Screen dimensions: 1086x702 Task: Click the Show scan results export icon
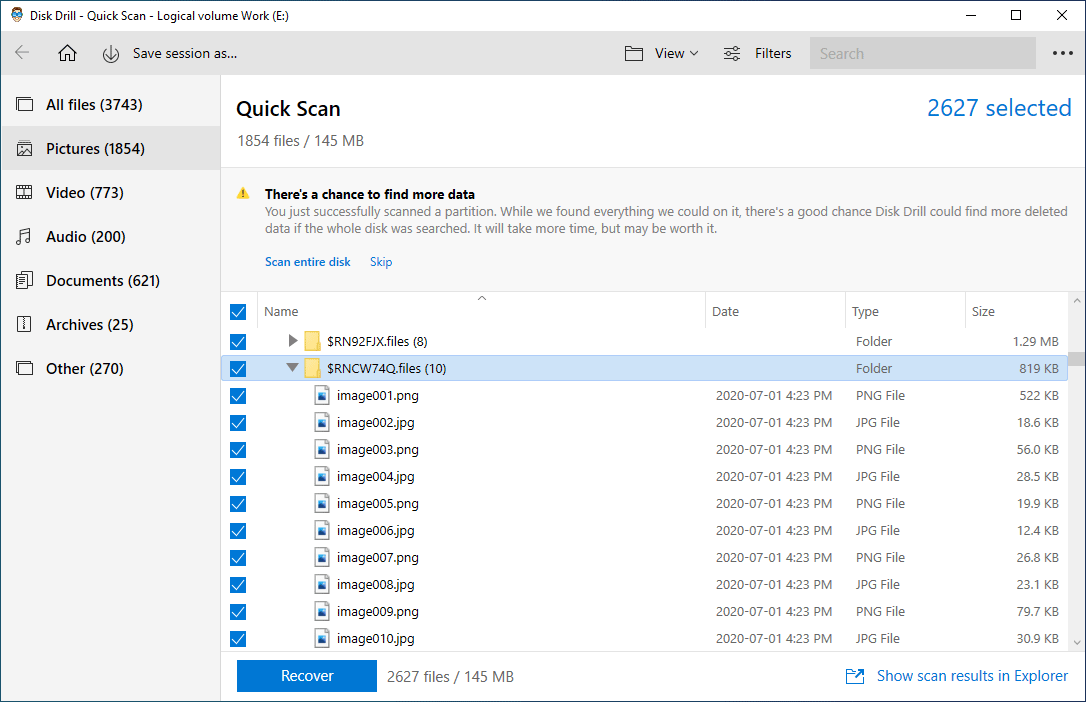[855, 676]
